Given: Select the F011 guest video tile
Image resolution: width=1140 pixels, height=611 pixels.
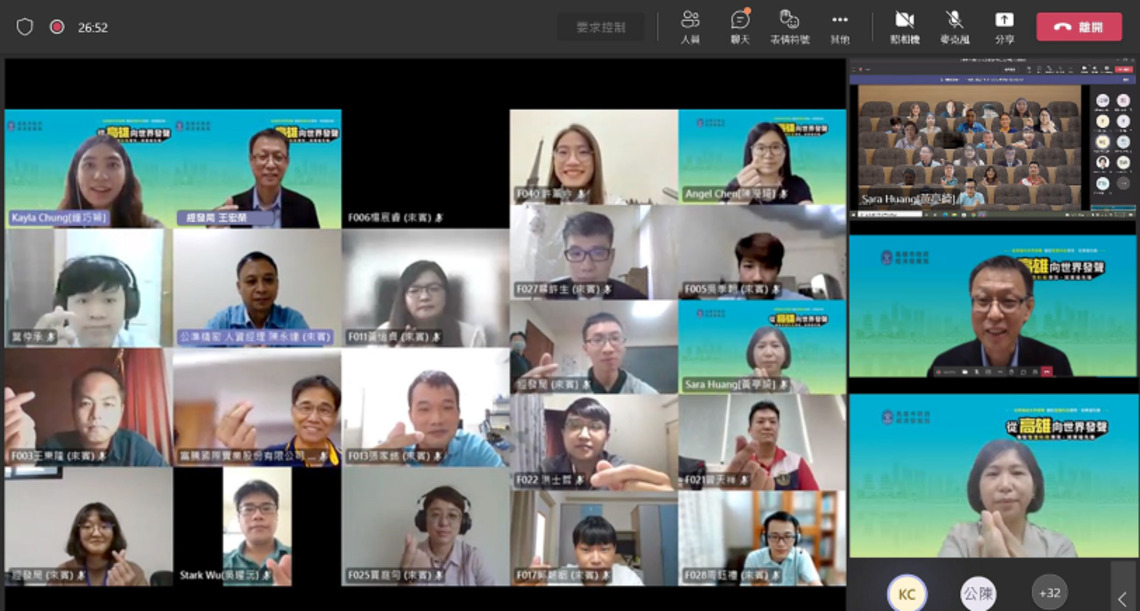Looking at the screenshot, I should click(x=425, y=288).
